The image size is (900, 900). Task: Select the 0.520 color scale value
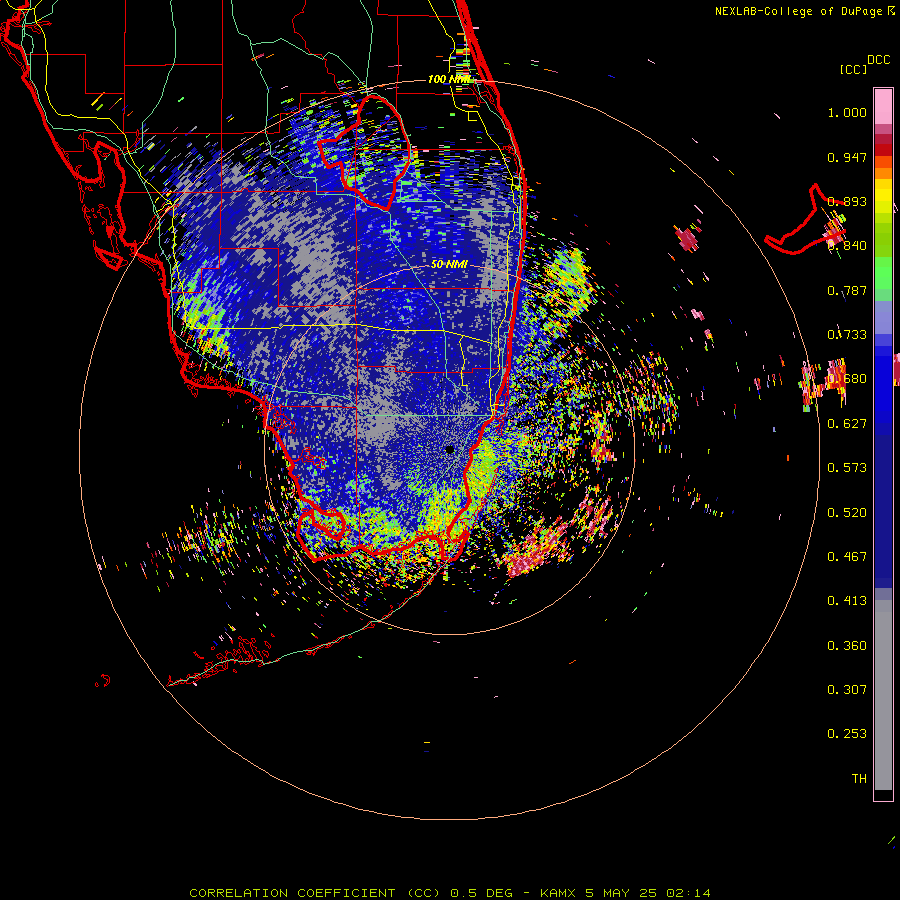(847, 513)
